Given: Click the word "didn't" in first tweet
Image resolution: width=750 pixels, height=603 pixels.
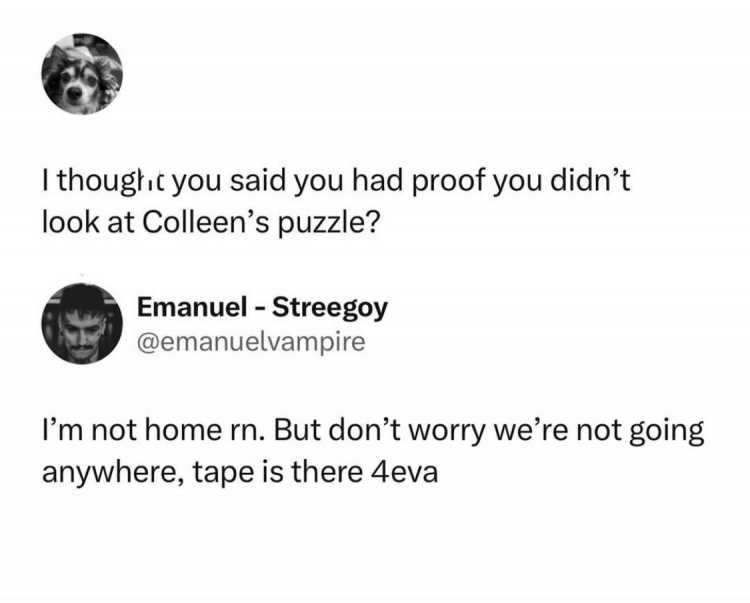Looking at the screenshot, I should [590, 181].
